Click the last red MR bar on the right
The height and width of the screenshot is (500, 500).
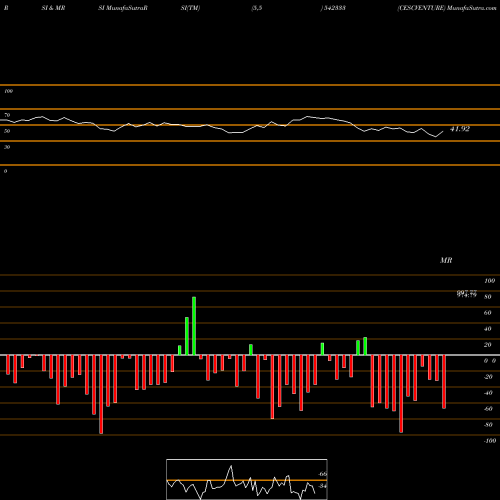444,382
